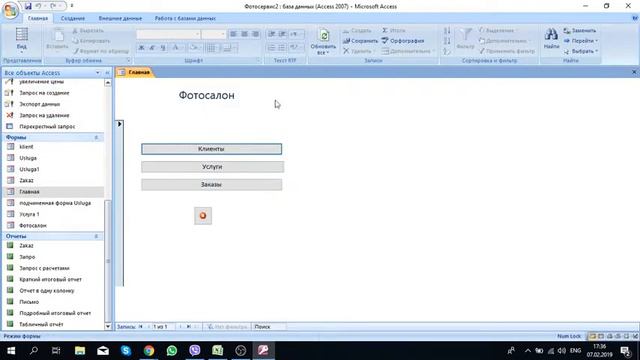This screenshot has height=360, width=640.
Task: Click navigation pane scrollbar down arrow
Action: (108, 326)
